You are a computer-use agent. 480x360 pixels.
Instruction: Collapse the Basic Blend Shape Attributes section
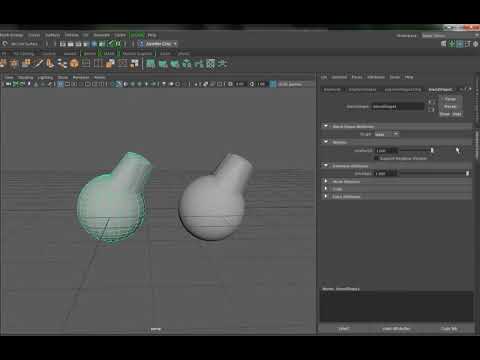(x=326, y=126)
